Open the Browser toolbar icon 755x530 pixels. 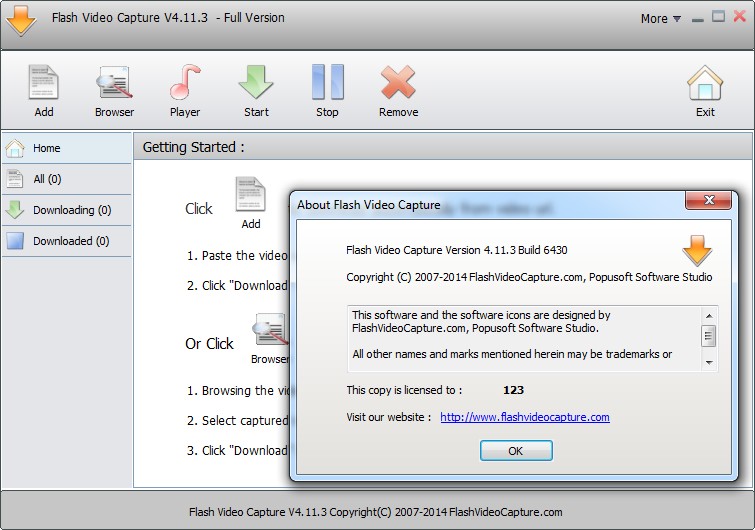(x=114, y=82)
